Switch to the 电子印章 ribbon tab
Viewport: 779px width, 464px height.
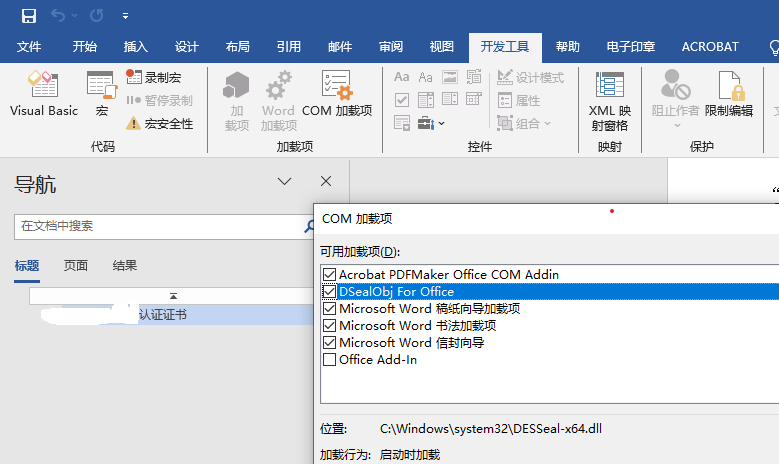(631, 47)
